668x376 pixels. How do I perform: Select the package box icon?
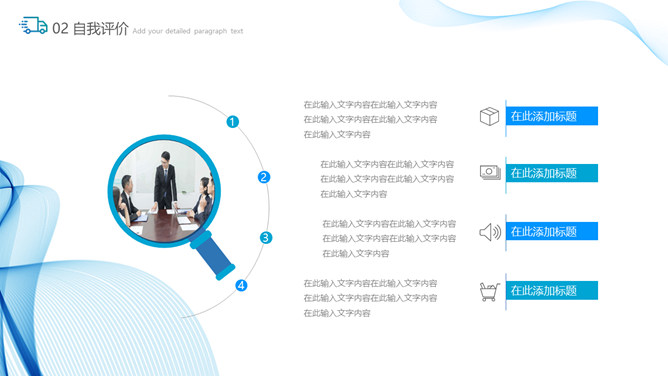tap(489, 116)
